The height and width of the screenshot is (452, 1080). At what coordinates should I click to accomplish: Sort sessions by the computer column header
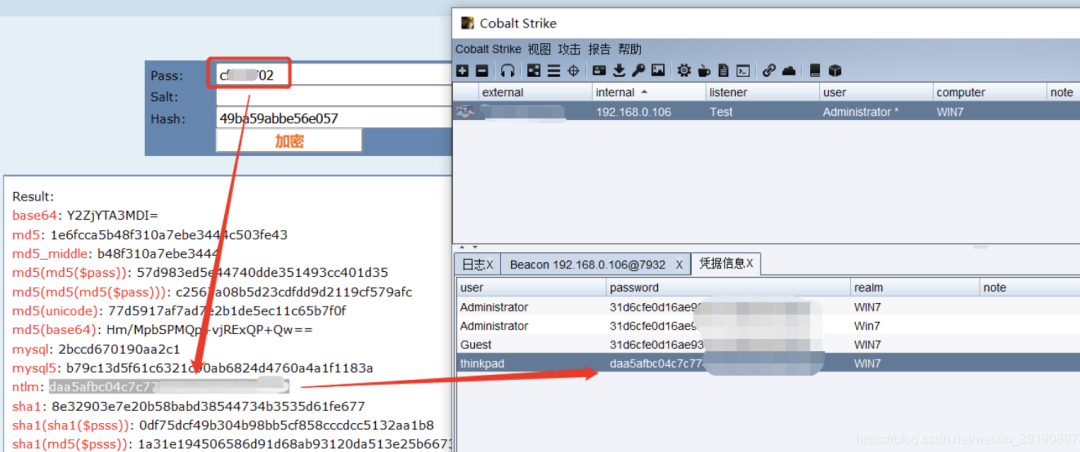990,92
